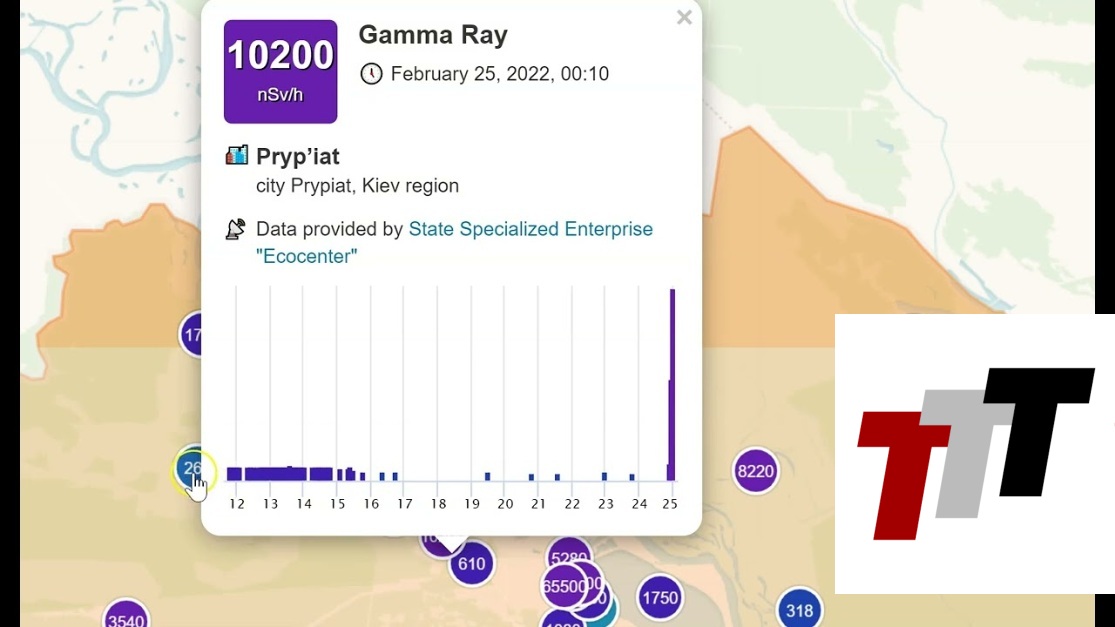Screen dimensions: 1115x627
Task: Select the 1750 map marker
Action: pos(660,598)
